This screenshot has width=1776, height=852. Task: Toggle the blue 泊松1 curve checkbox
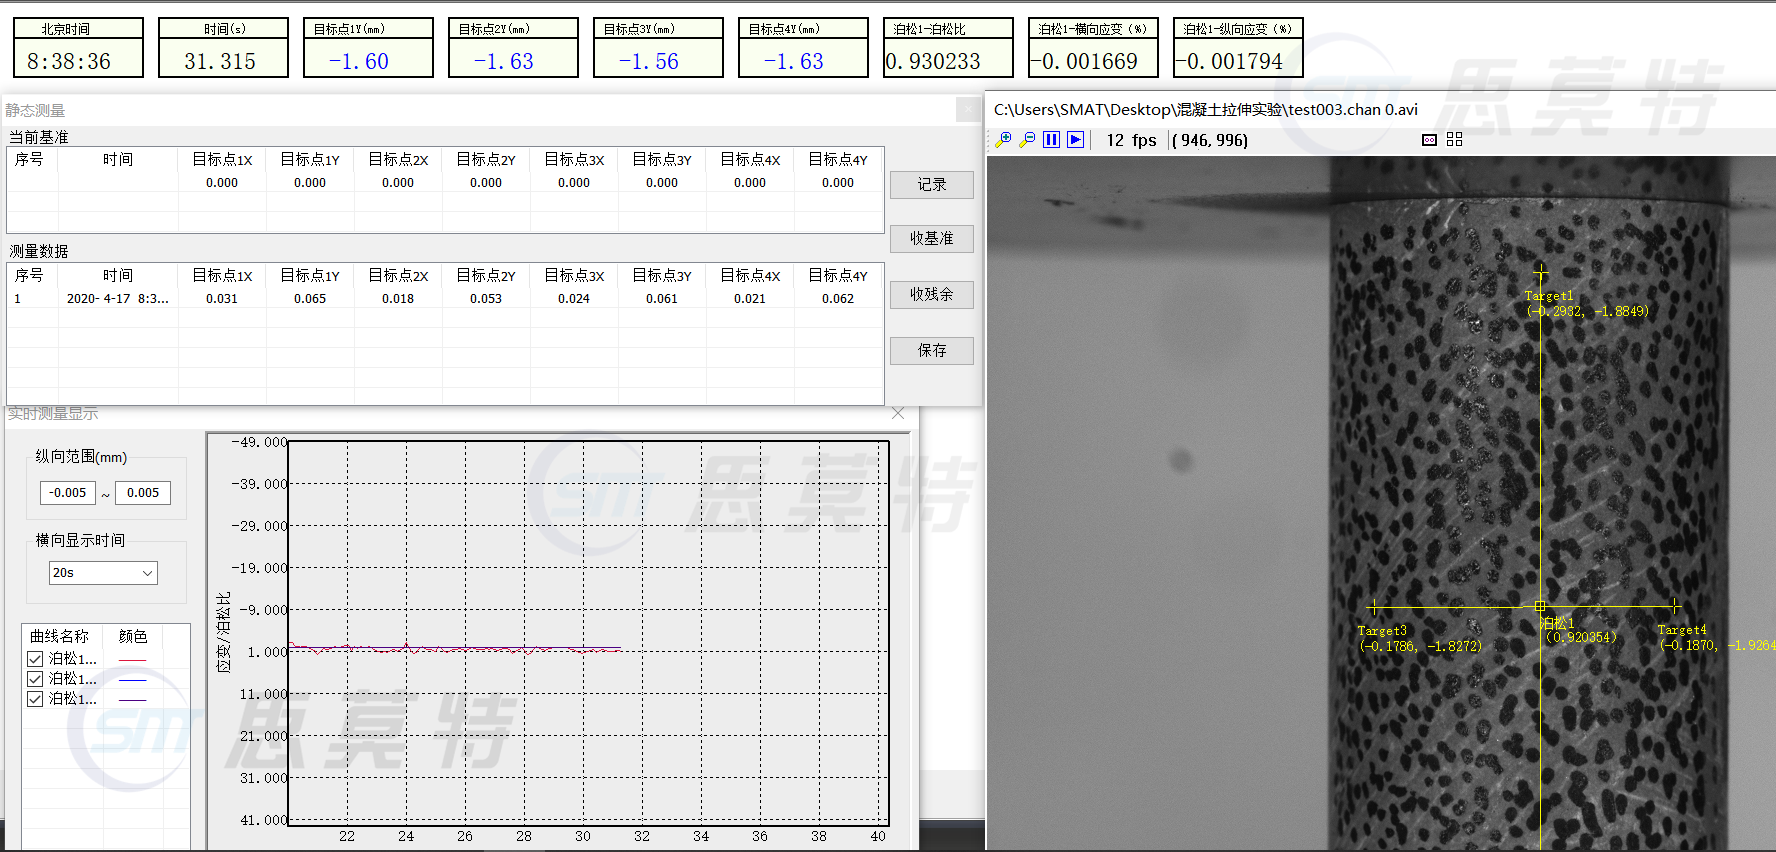tap(35, 679)
